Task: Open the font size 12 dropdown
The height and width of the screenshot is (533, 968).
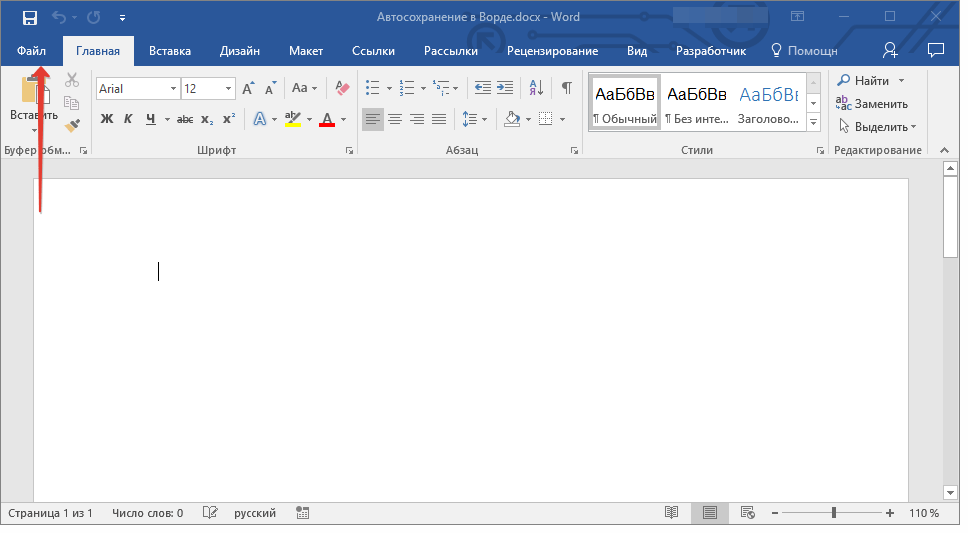Action: coord(229,89)
